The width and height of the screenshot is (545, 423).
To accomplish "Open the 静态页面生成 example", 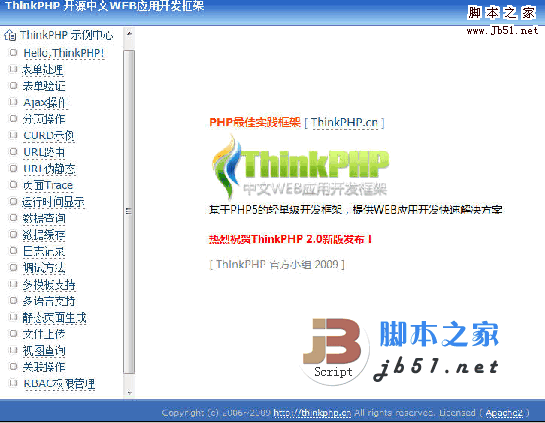I will tap(54, 318).
